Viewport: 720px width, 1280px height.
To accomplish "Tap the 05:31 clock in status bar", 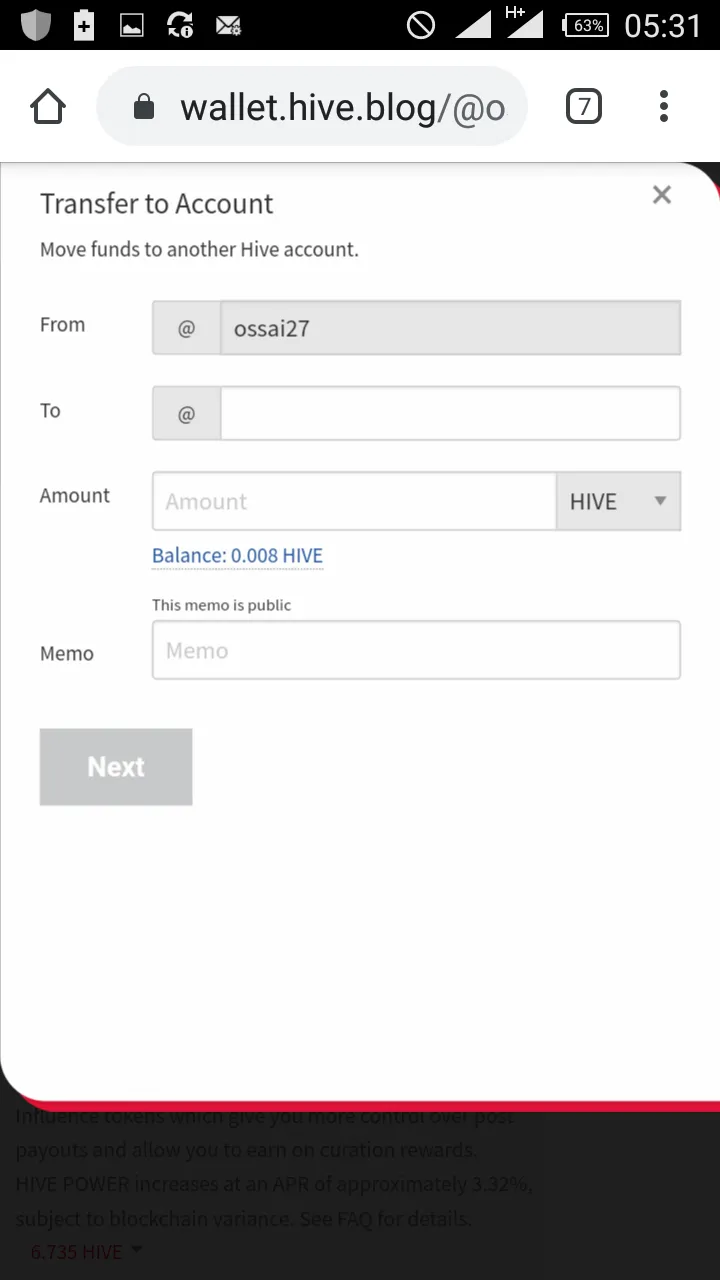I will (x=663, y=25).
